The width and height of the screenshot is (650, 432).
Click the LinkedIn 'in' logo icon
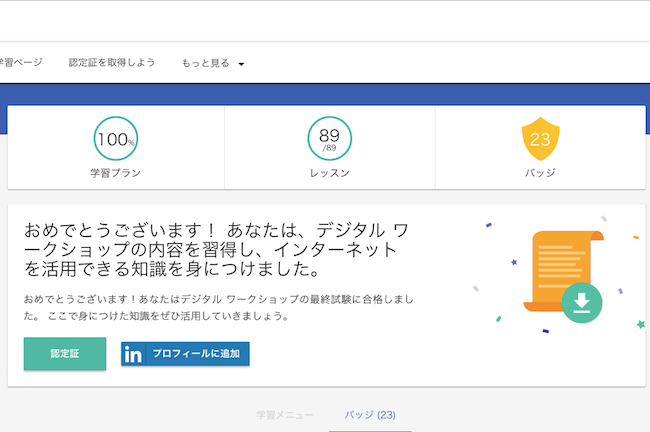click(x=133, y=354)
